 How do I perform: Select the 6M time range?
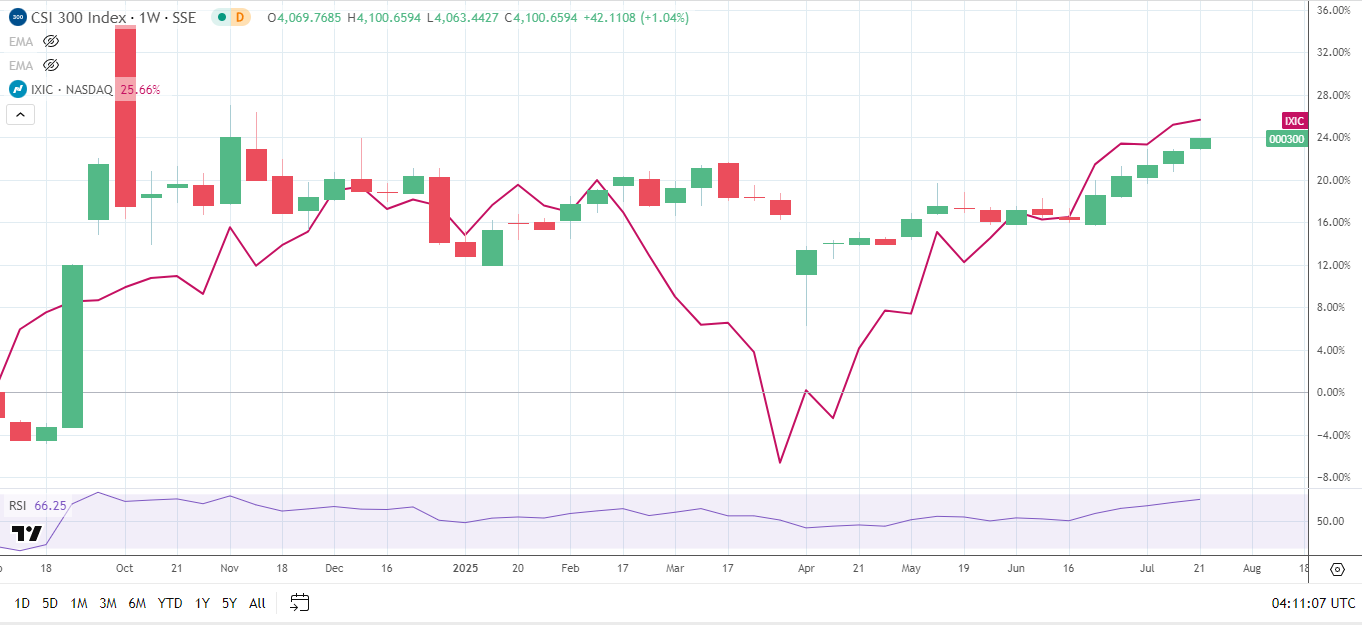point(137,603)
